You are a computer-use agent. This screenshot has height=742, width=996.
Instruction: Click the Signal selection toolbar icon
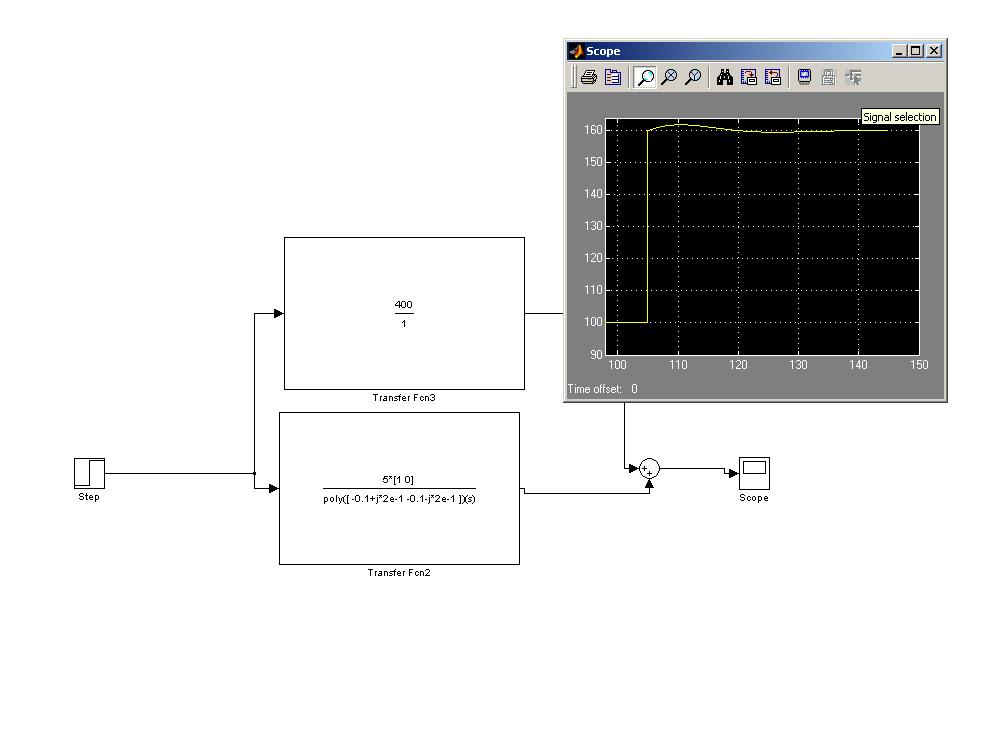853,78
